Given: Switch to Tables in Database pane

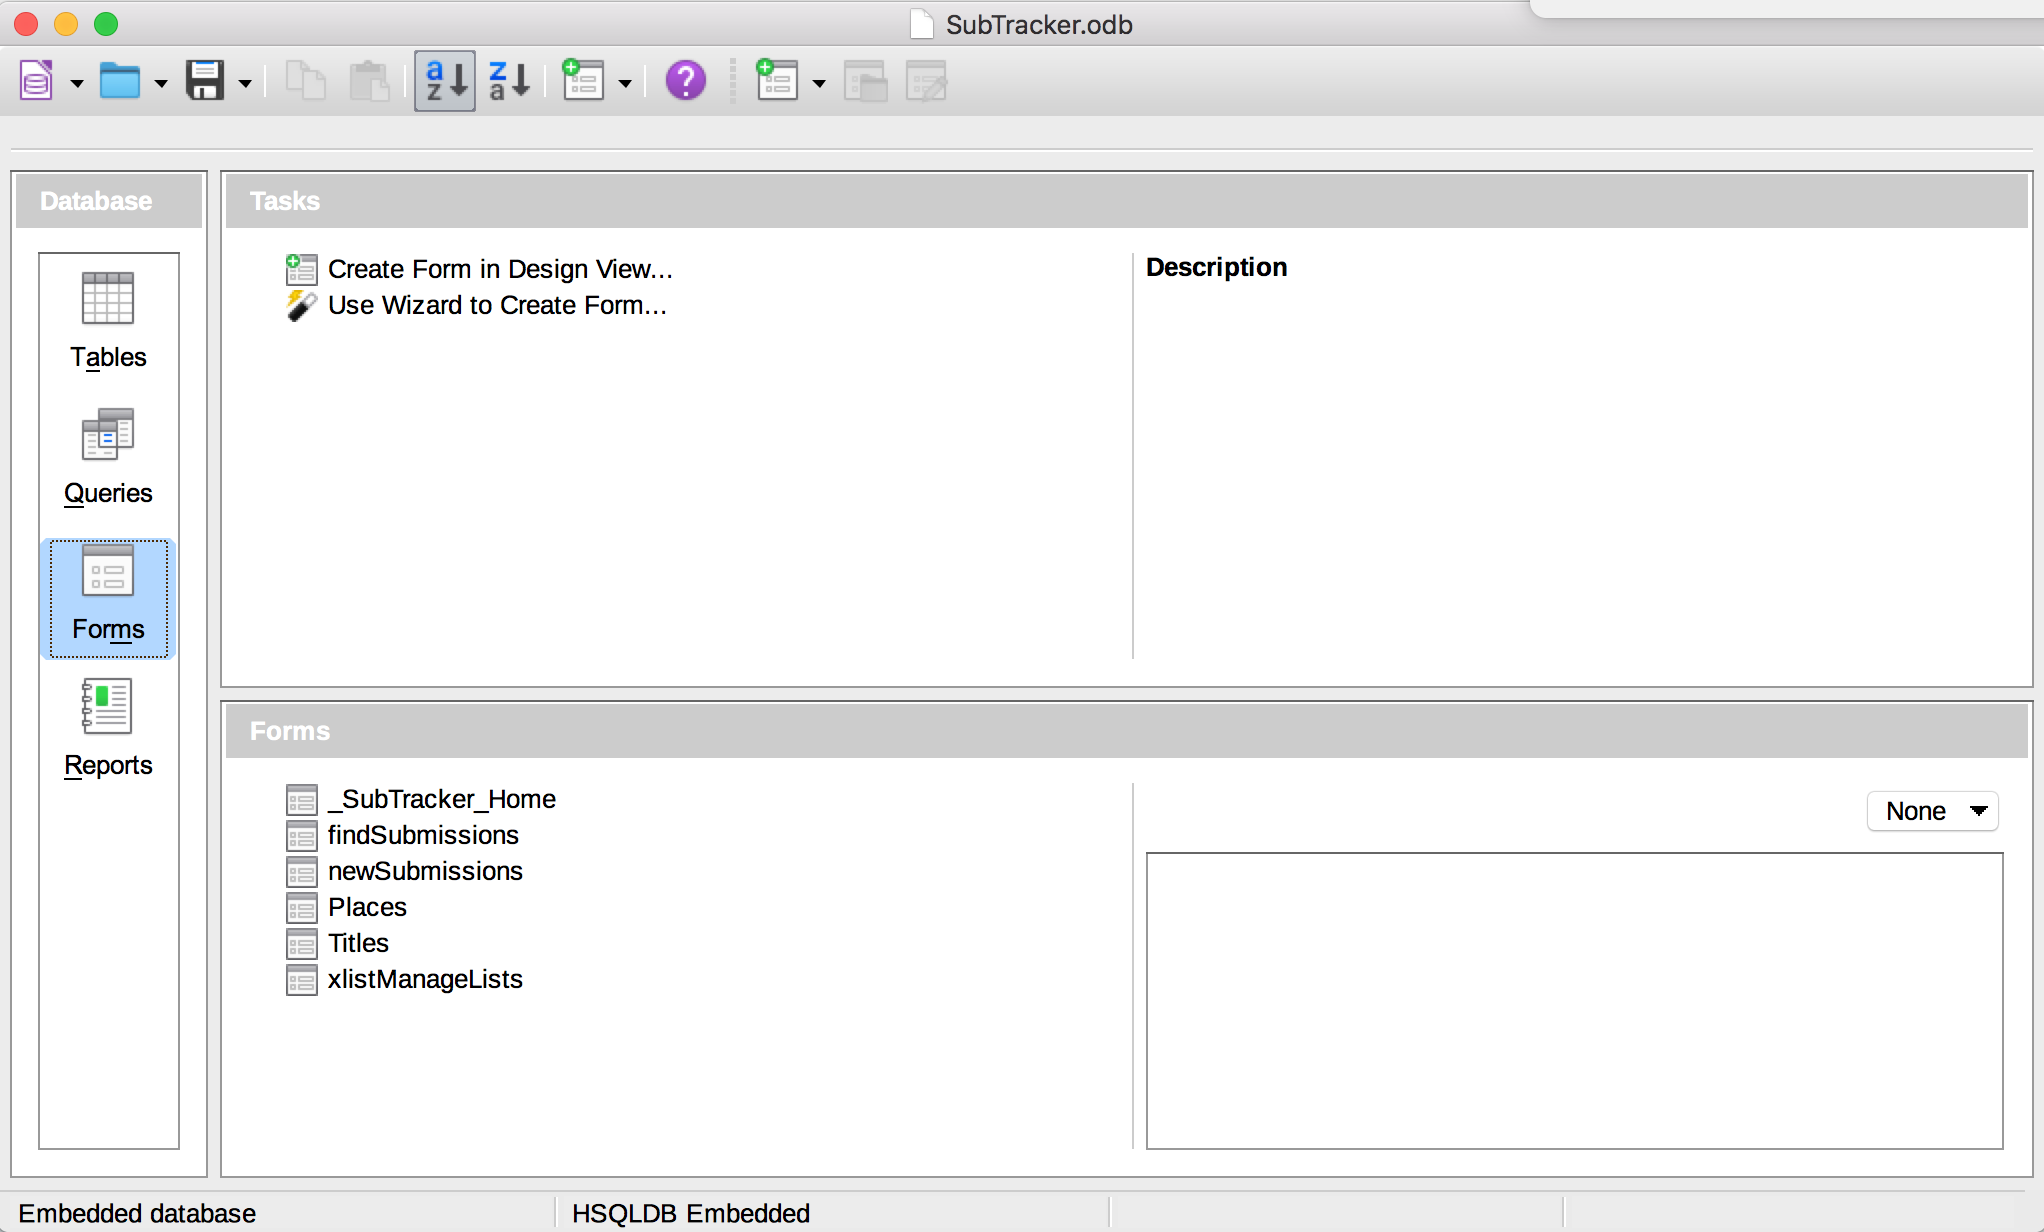Looking at the screenshot, I should [108, 321].
